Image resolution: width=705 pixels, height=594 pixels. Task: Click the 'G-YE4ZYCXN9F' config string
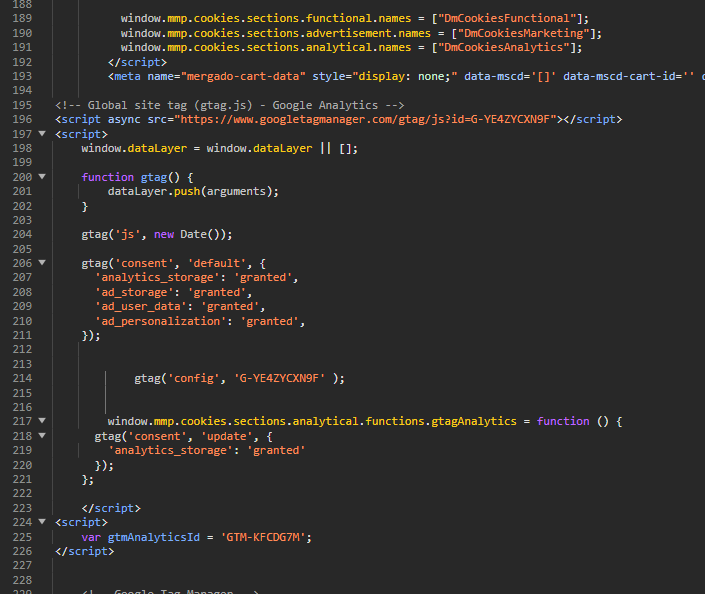[x=279, y=378]
